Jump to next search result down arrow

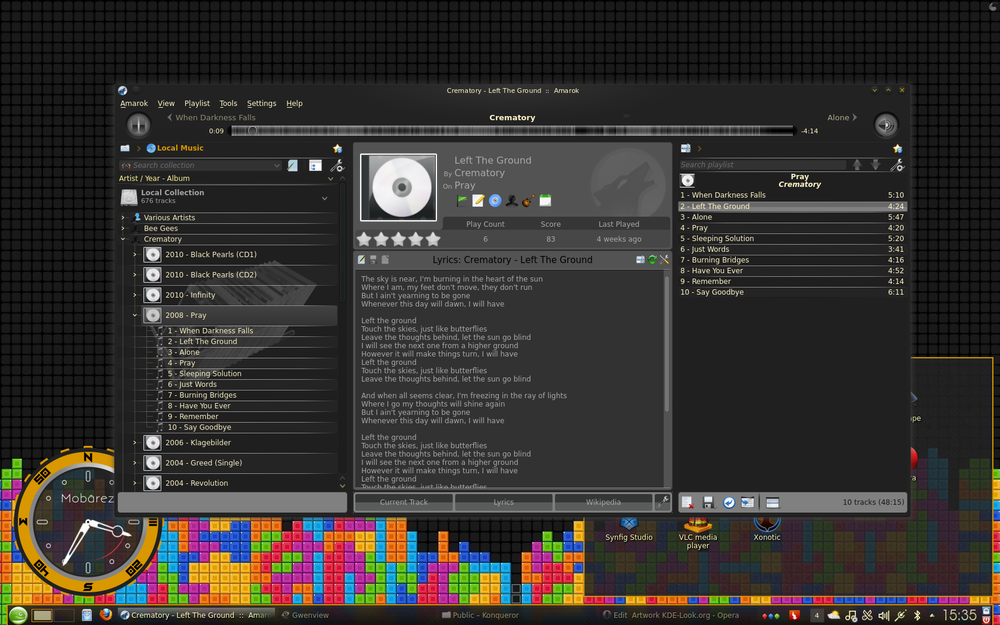pyautogui.click(x=876, y=165)
